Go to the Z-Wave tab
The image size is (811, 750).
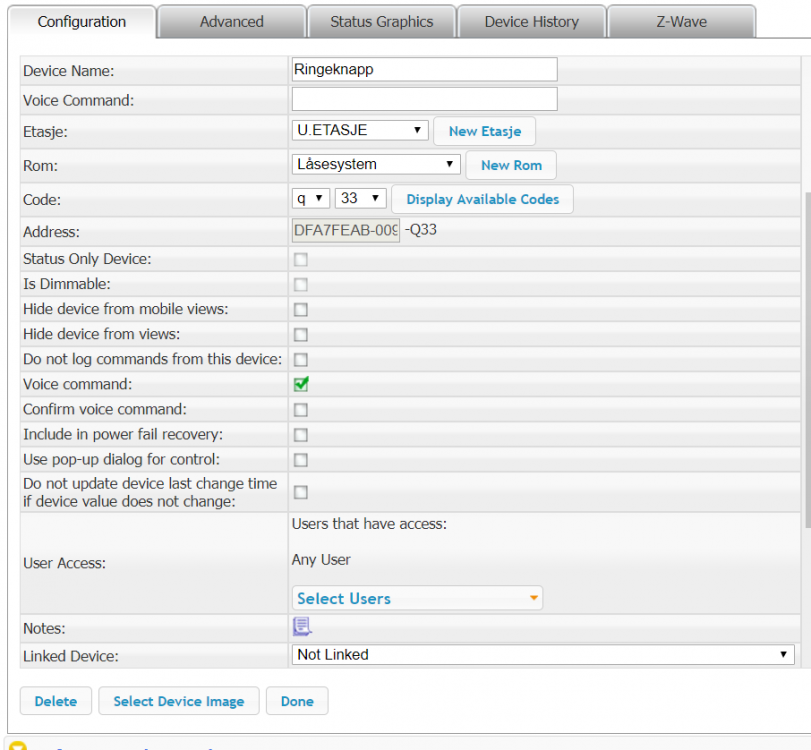(681, 22)
